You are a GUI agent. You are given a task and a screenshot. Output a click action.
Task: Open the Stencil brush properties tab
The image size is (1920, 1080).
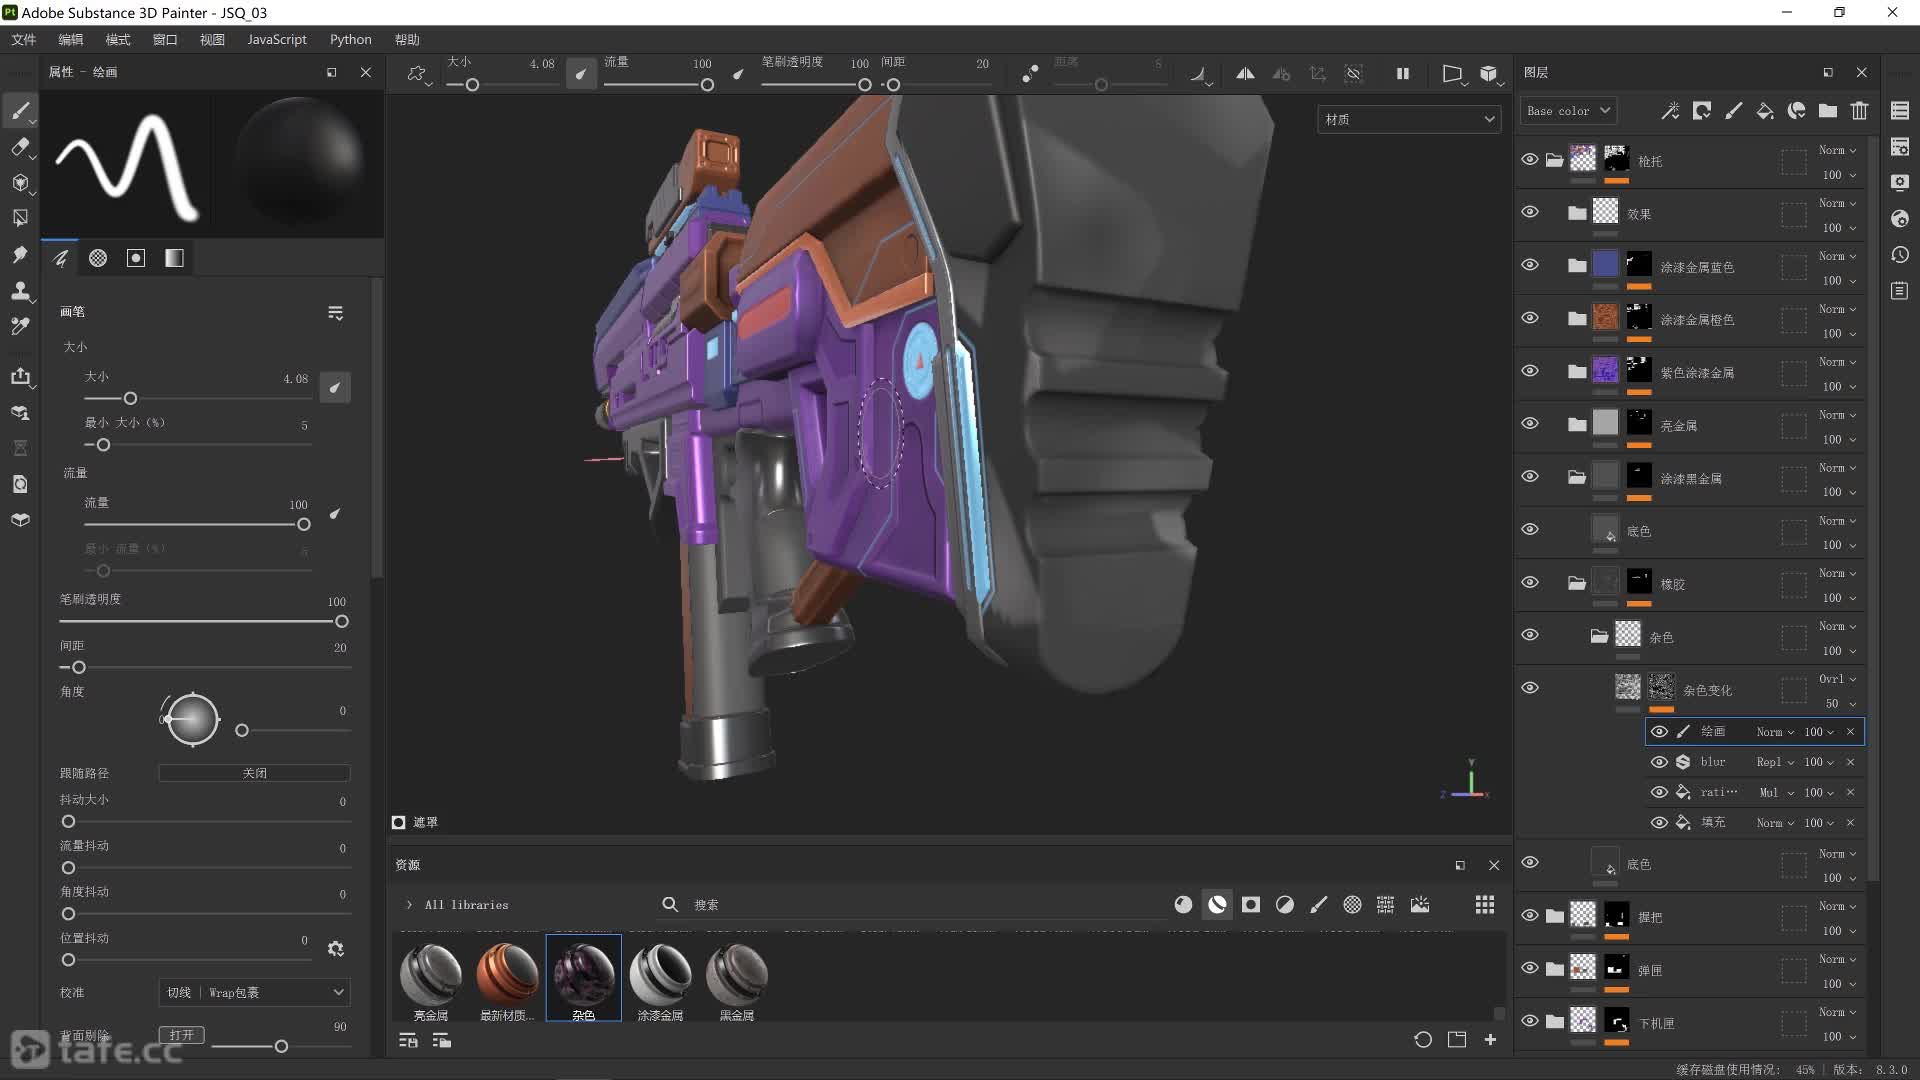pyautogui.click(x=136, y=258)
